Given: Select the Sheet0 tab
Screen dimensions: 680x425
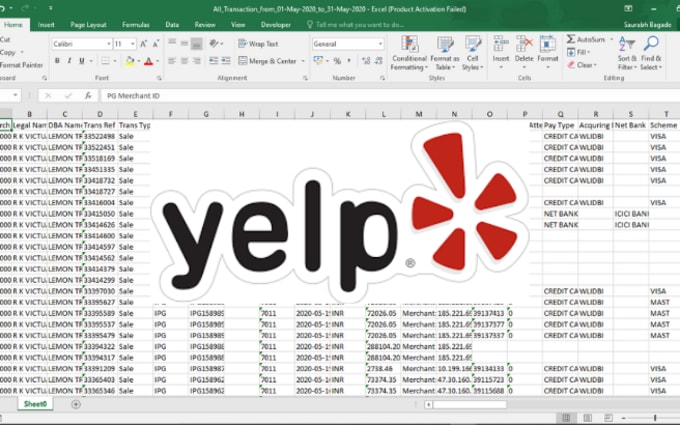Looking at the screenshot, I should coord(35,404).
